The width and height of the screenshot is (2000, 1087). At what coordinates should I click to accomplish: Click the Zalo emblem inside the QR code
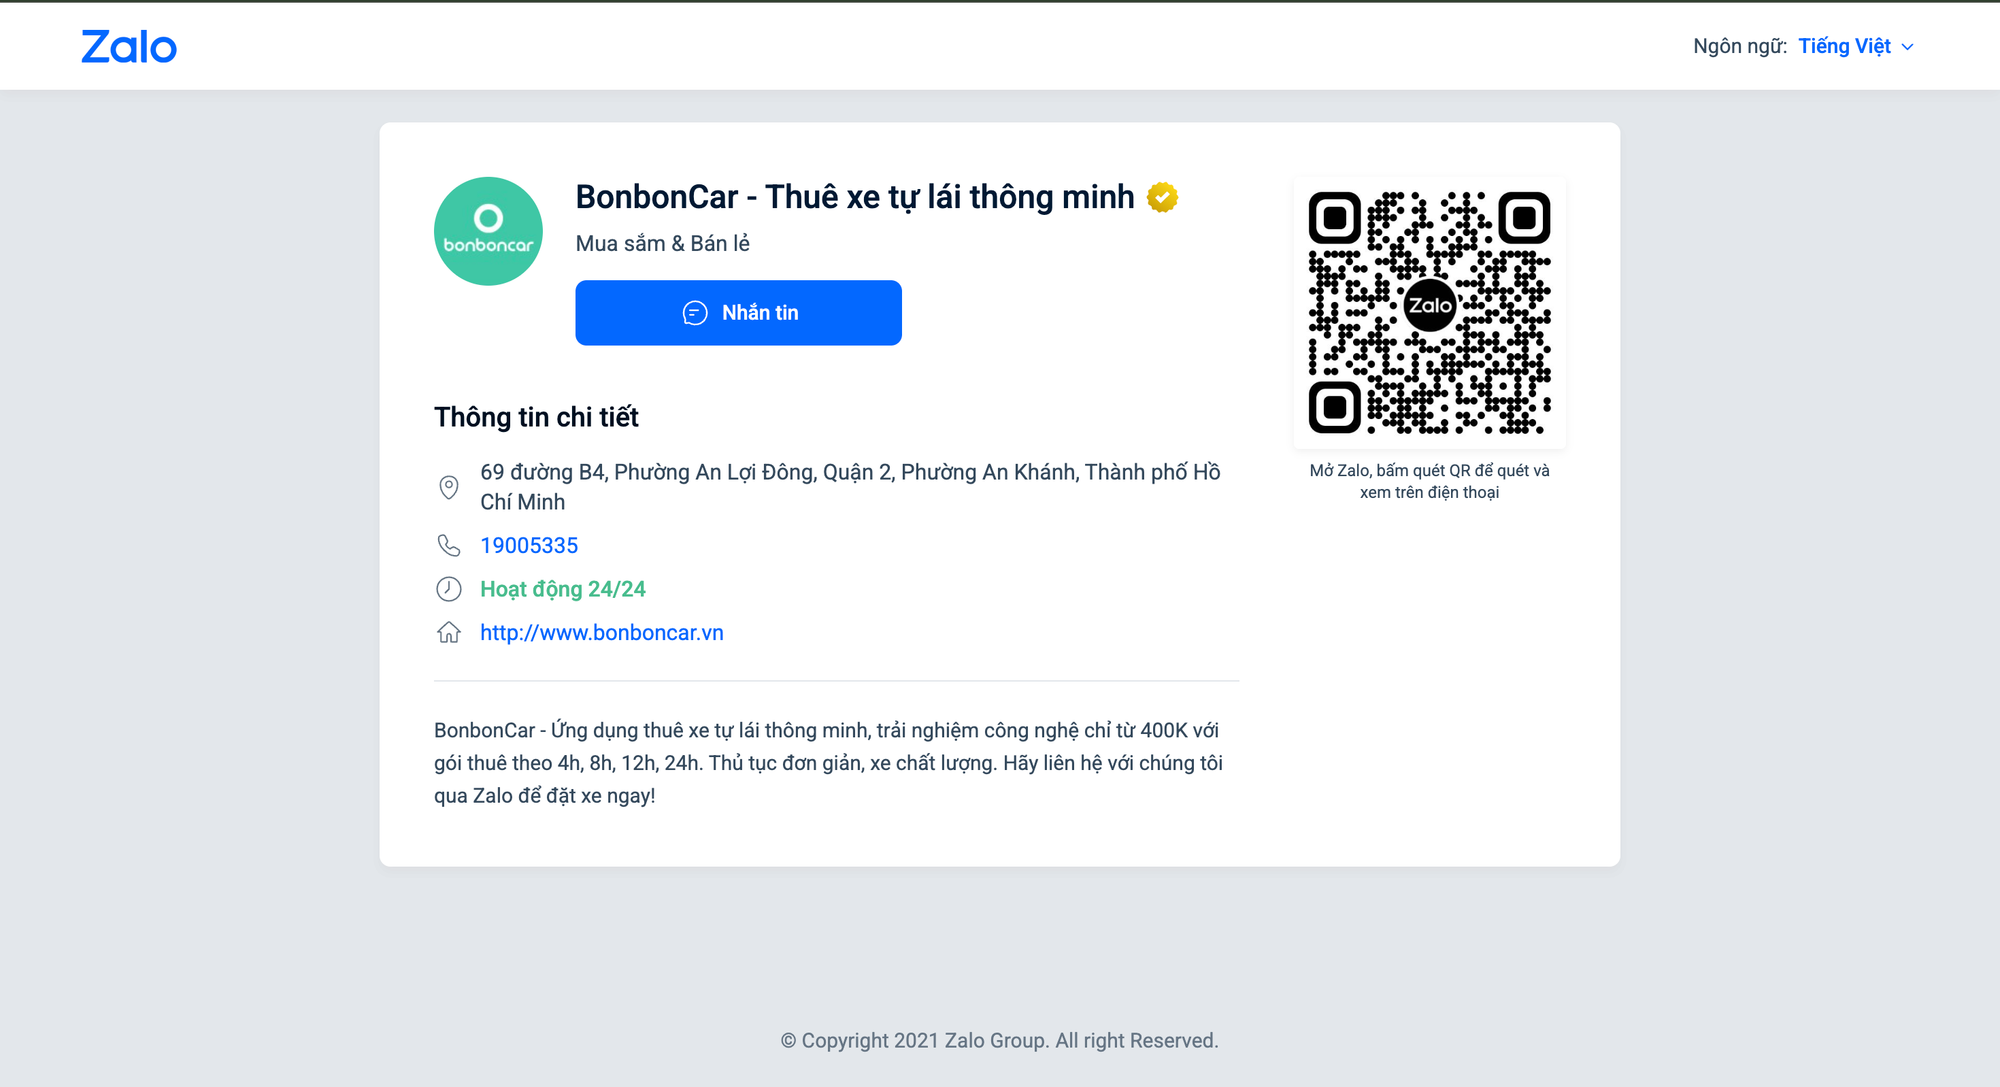pos(1429,306)
